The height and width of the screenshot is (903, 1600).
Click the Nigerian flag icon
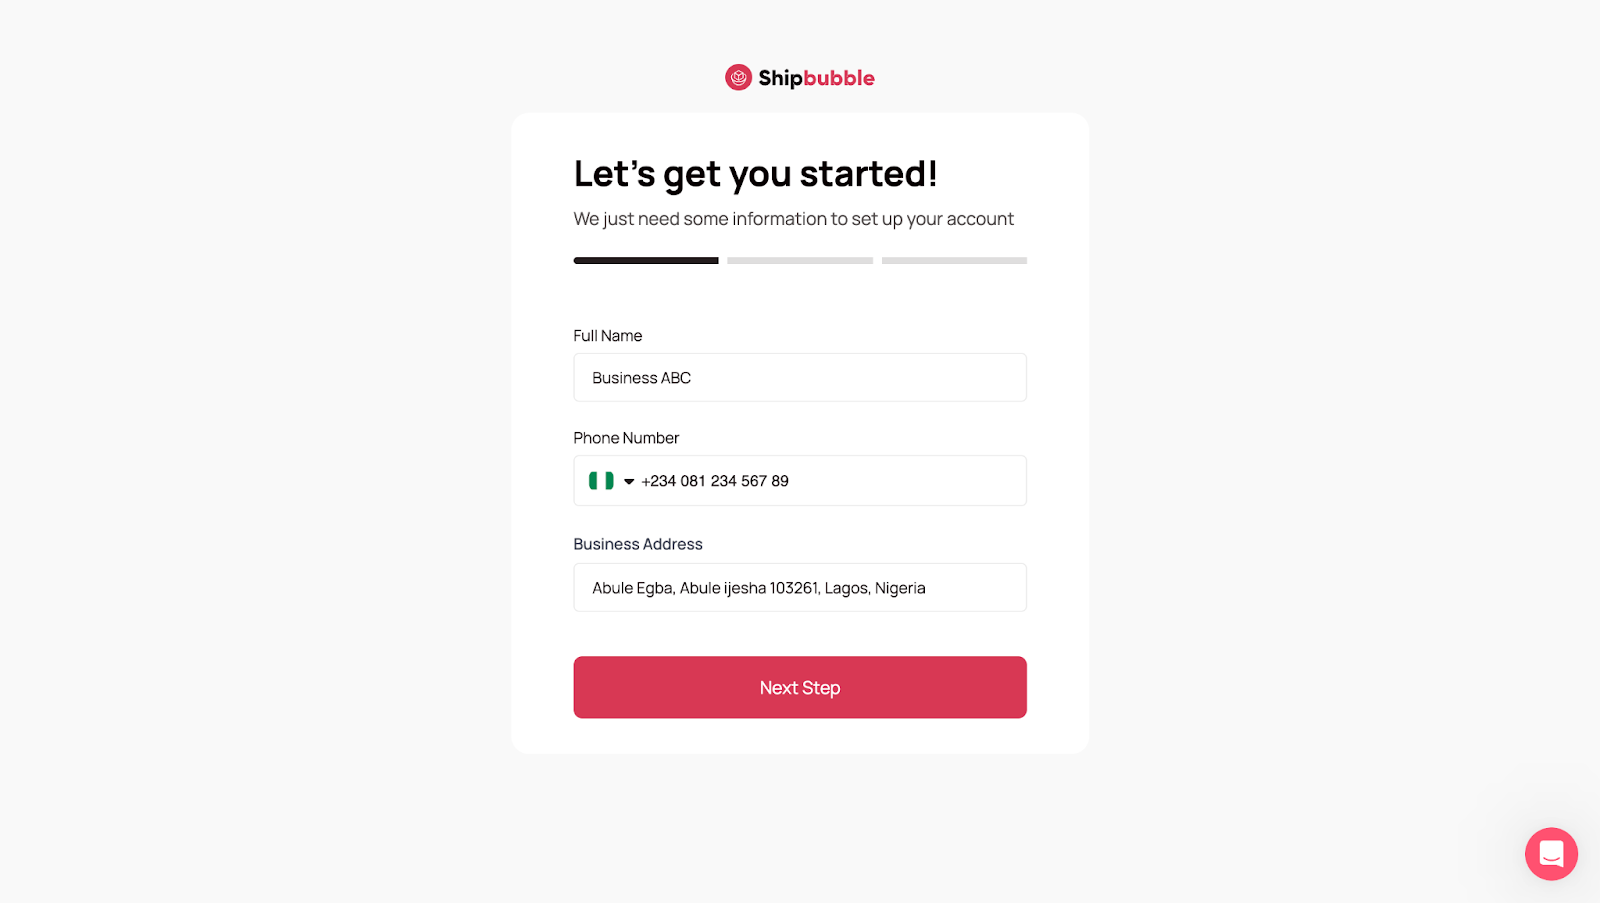[601, 481]
